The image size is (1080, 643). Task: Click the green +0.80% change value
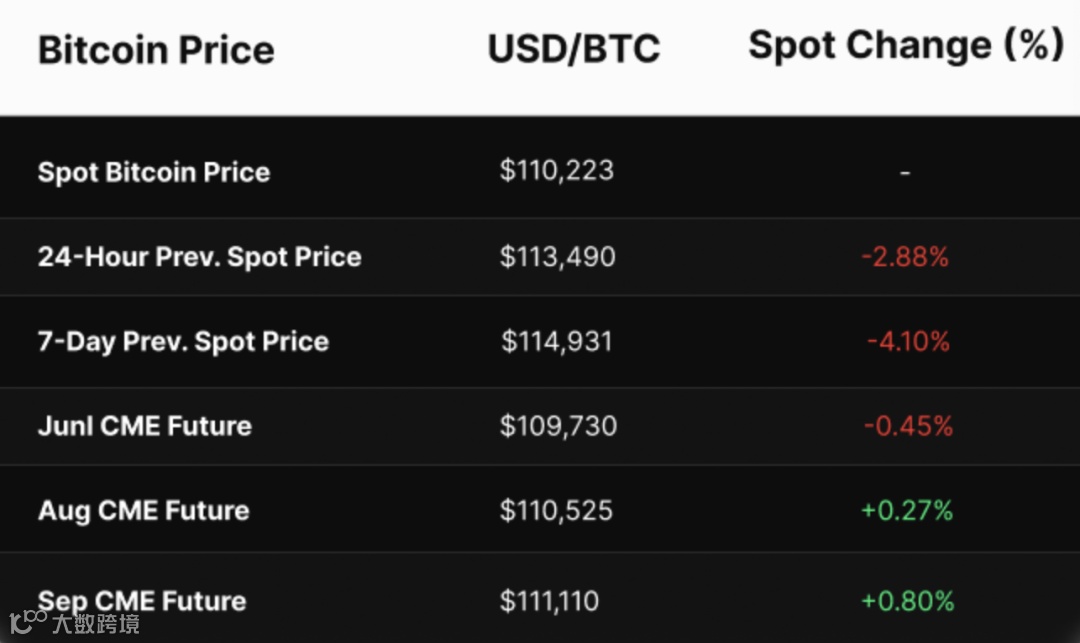pos(907,601)
